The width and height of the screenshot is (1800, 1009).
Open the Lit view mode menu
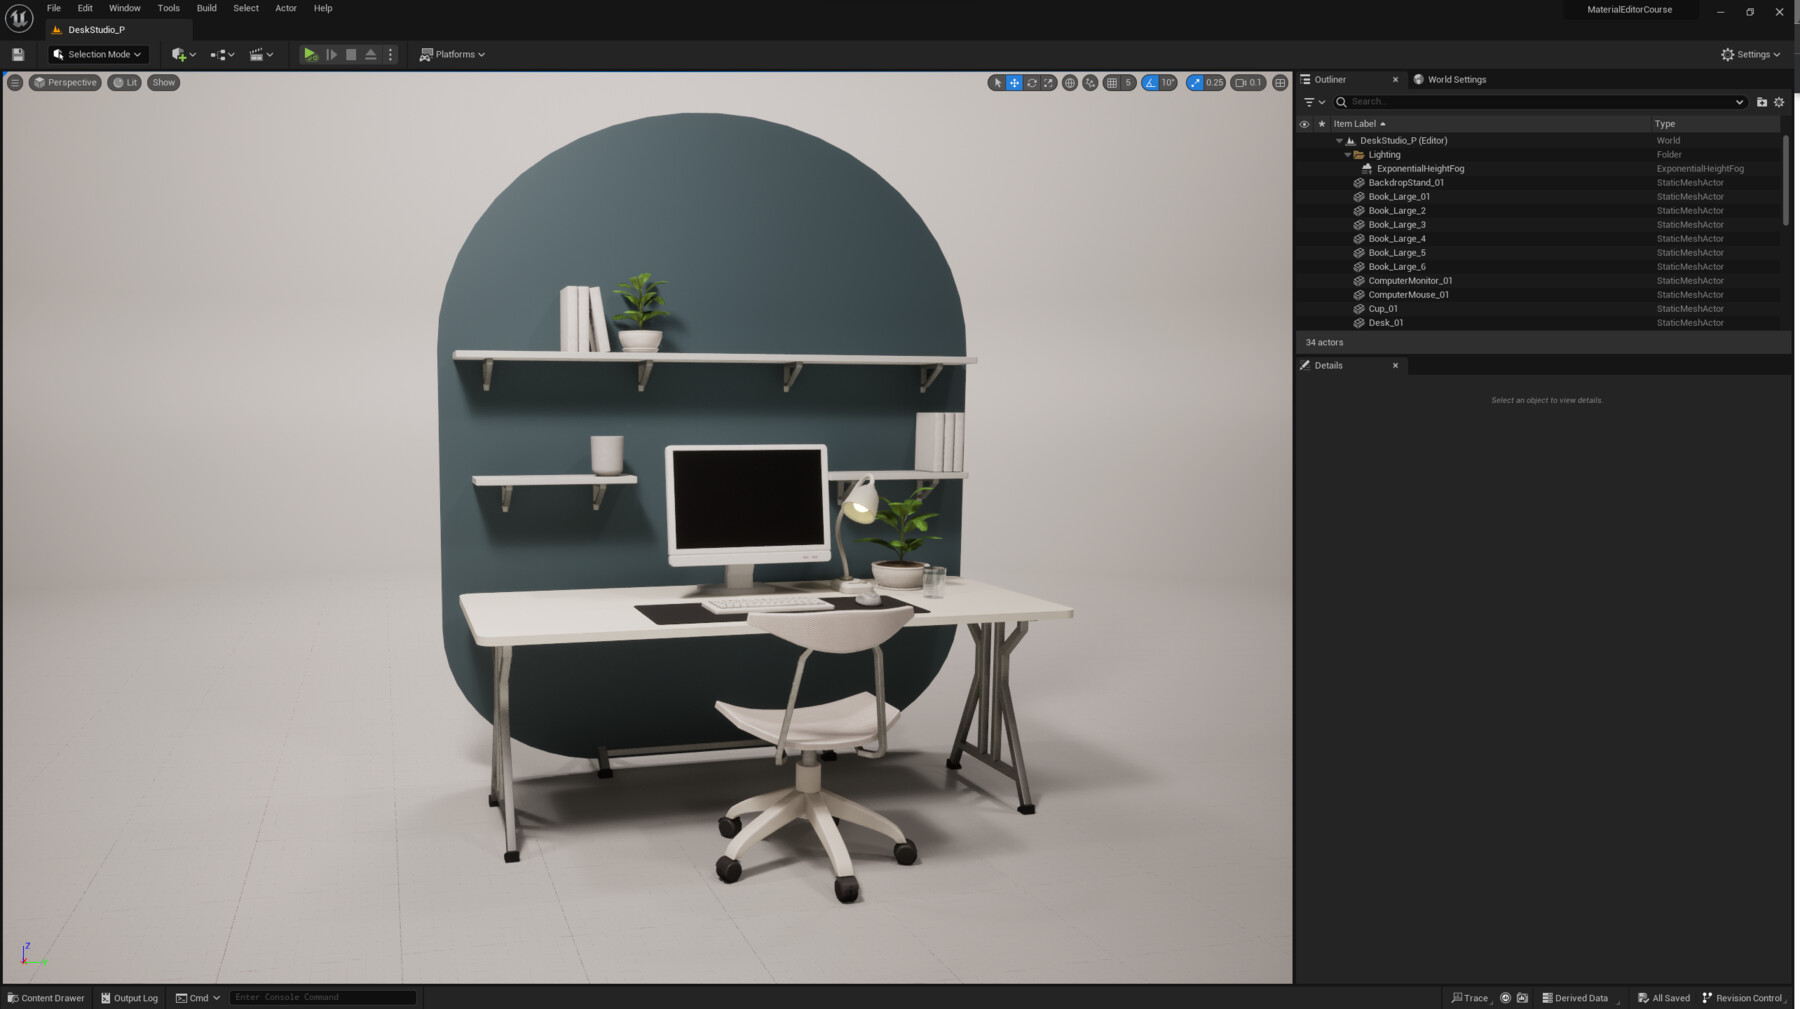(x=125, y=83)
